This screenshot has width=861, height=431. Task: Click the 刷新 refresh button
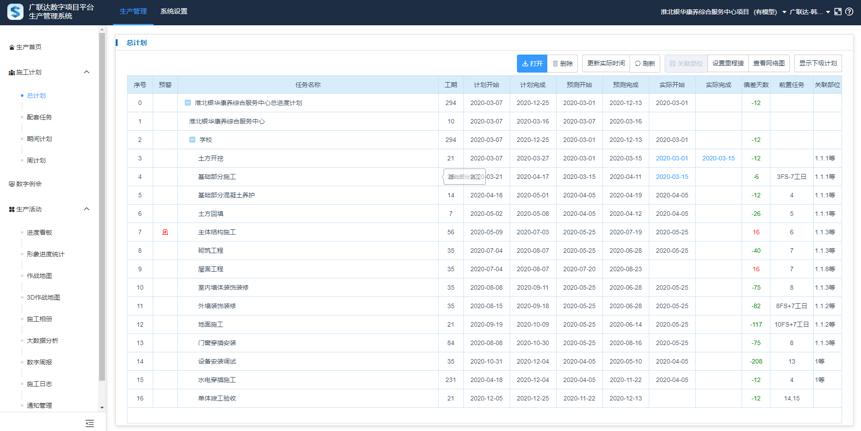tap(645, 64)
